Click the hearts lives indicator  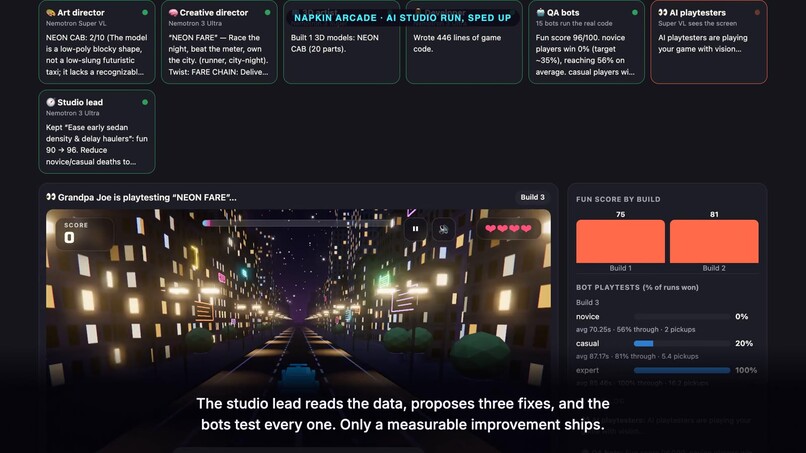pos(508,229)
